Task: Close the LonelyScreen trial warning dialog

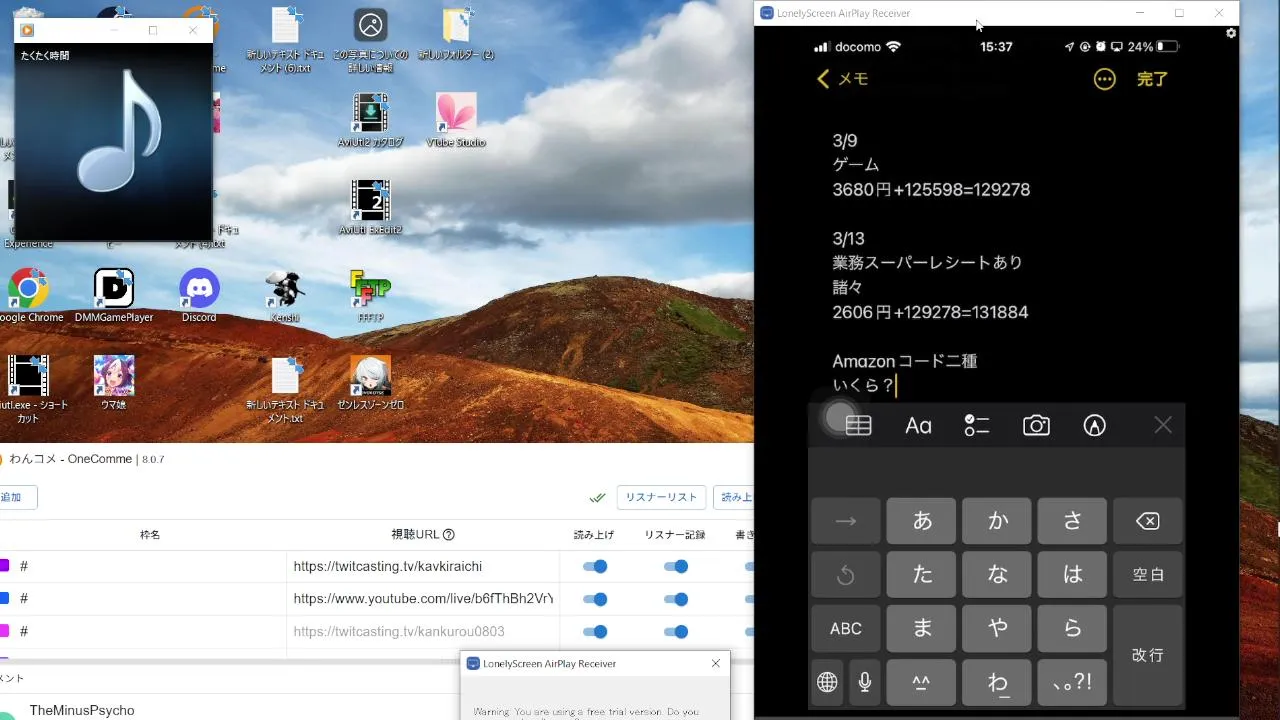Action: [x=715, y=664]
